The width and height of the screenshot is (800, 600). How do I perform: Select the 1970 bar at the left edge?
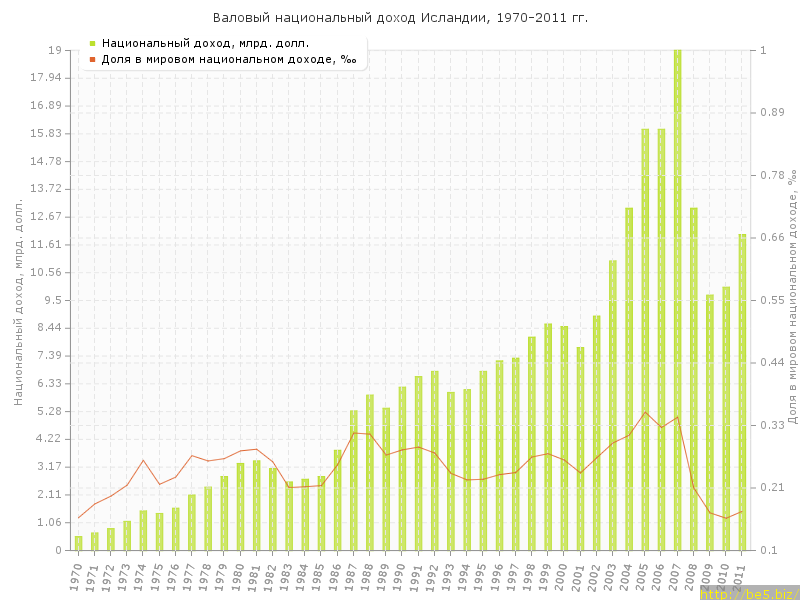coord(78,543)
